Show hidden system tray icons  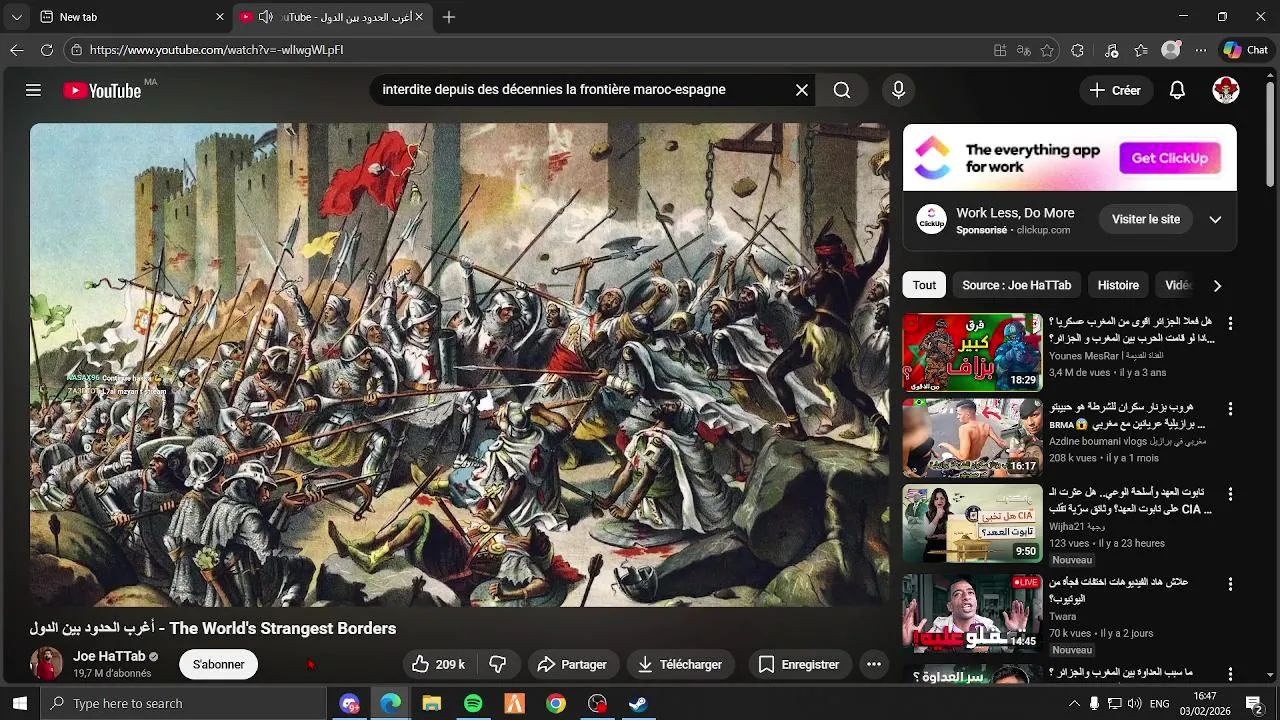pyautogui.click(x=1074, y=704)
